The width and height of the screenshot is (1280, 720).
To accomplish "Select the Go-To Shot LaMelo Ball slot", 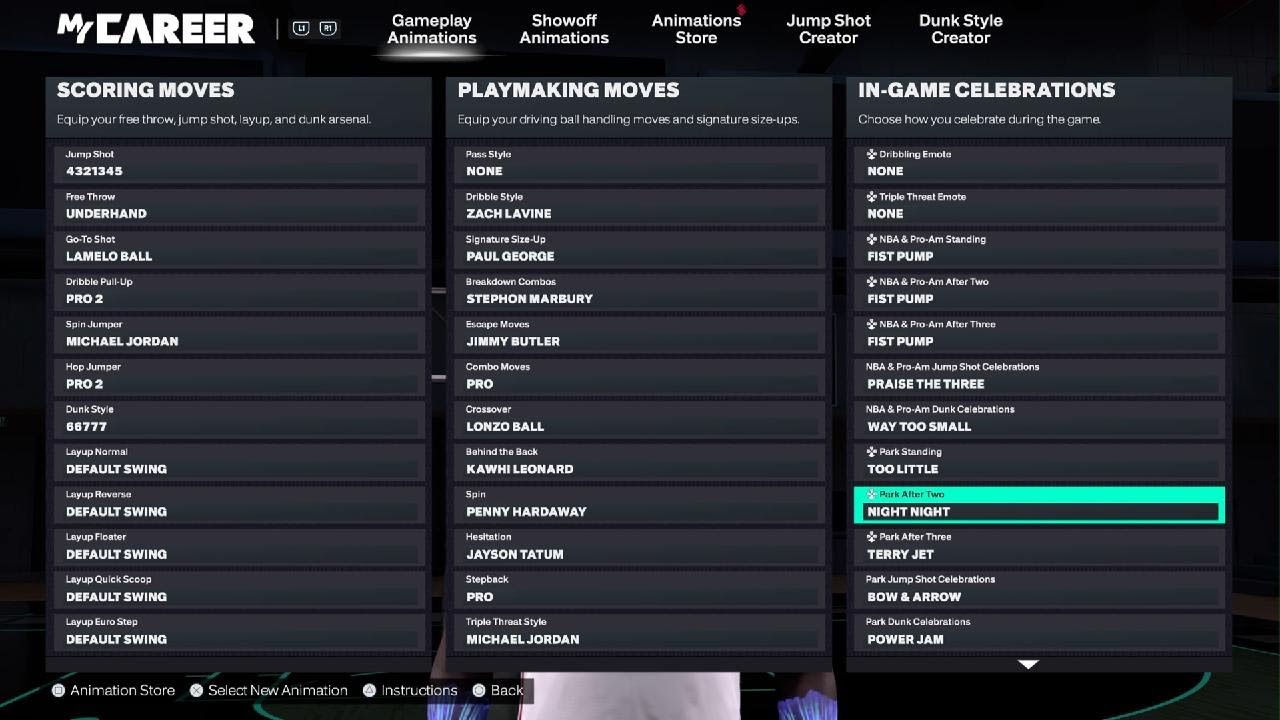I will coord(240,249).
